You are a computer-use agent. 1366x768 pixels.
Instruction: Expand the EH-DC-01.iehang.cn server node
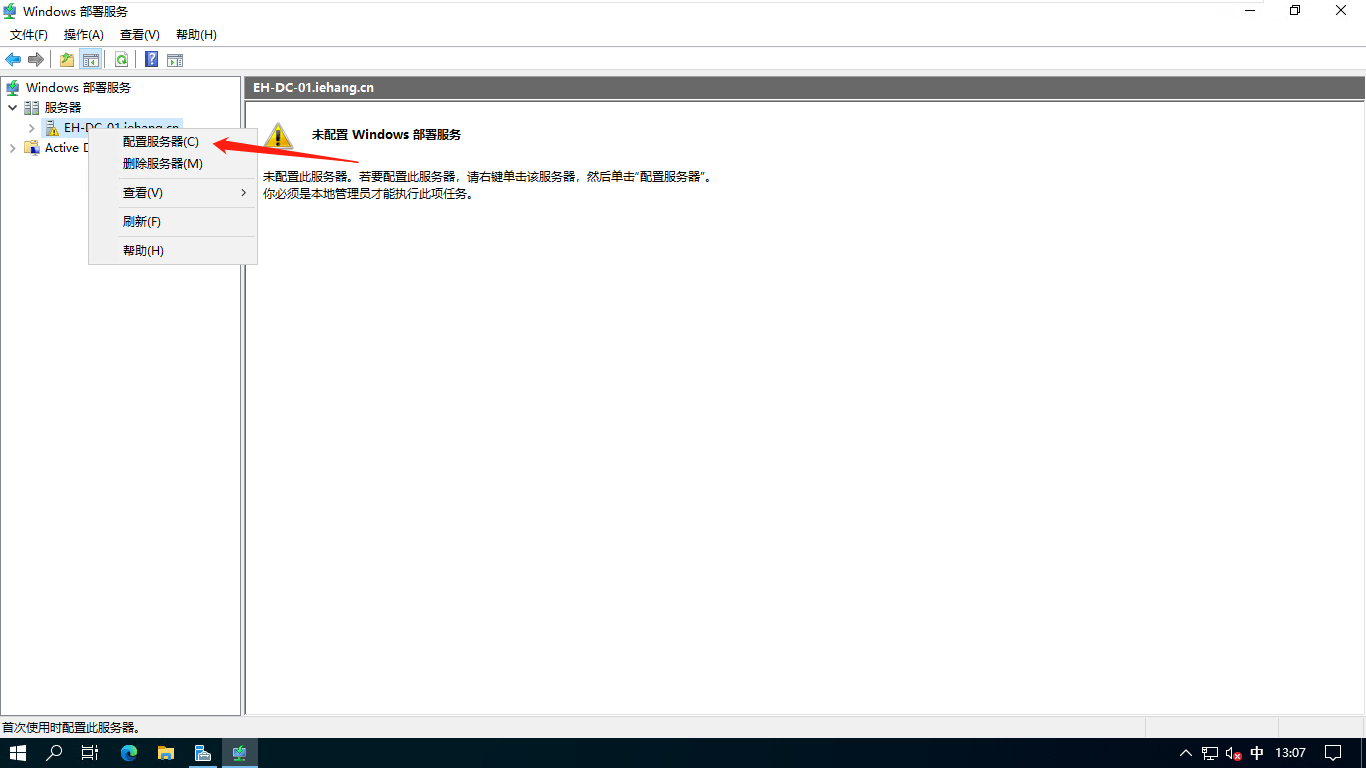[31, 128]
